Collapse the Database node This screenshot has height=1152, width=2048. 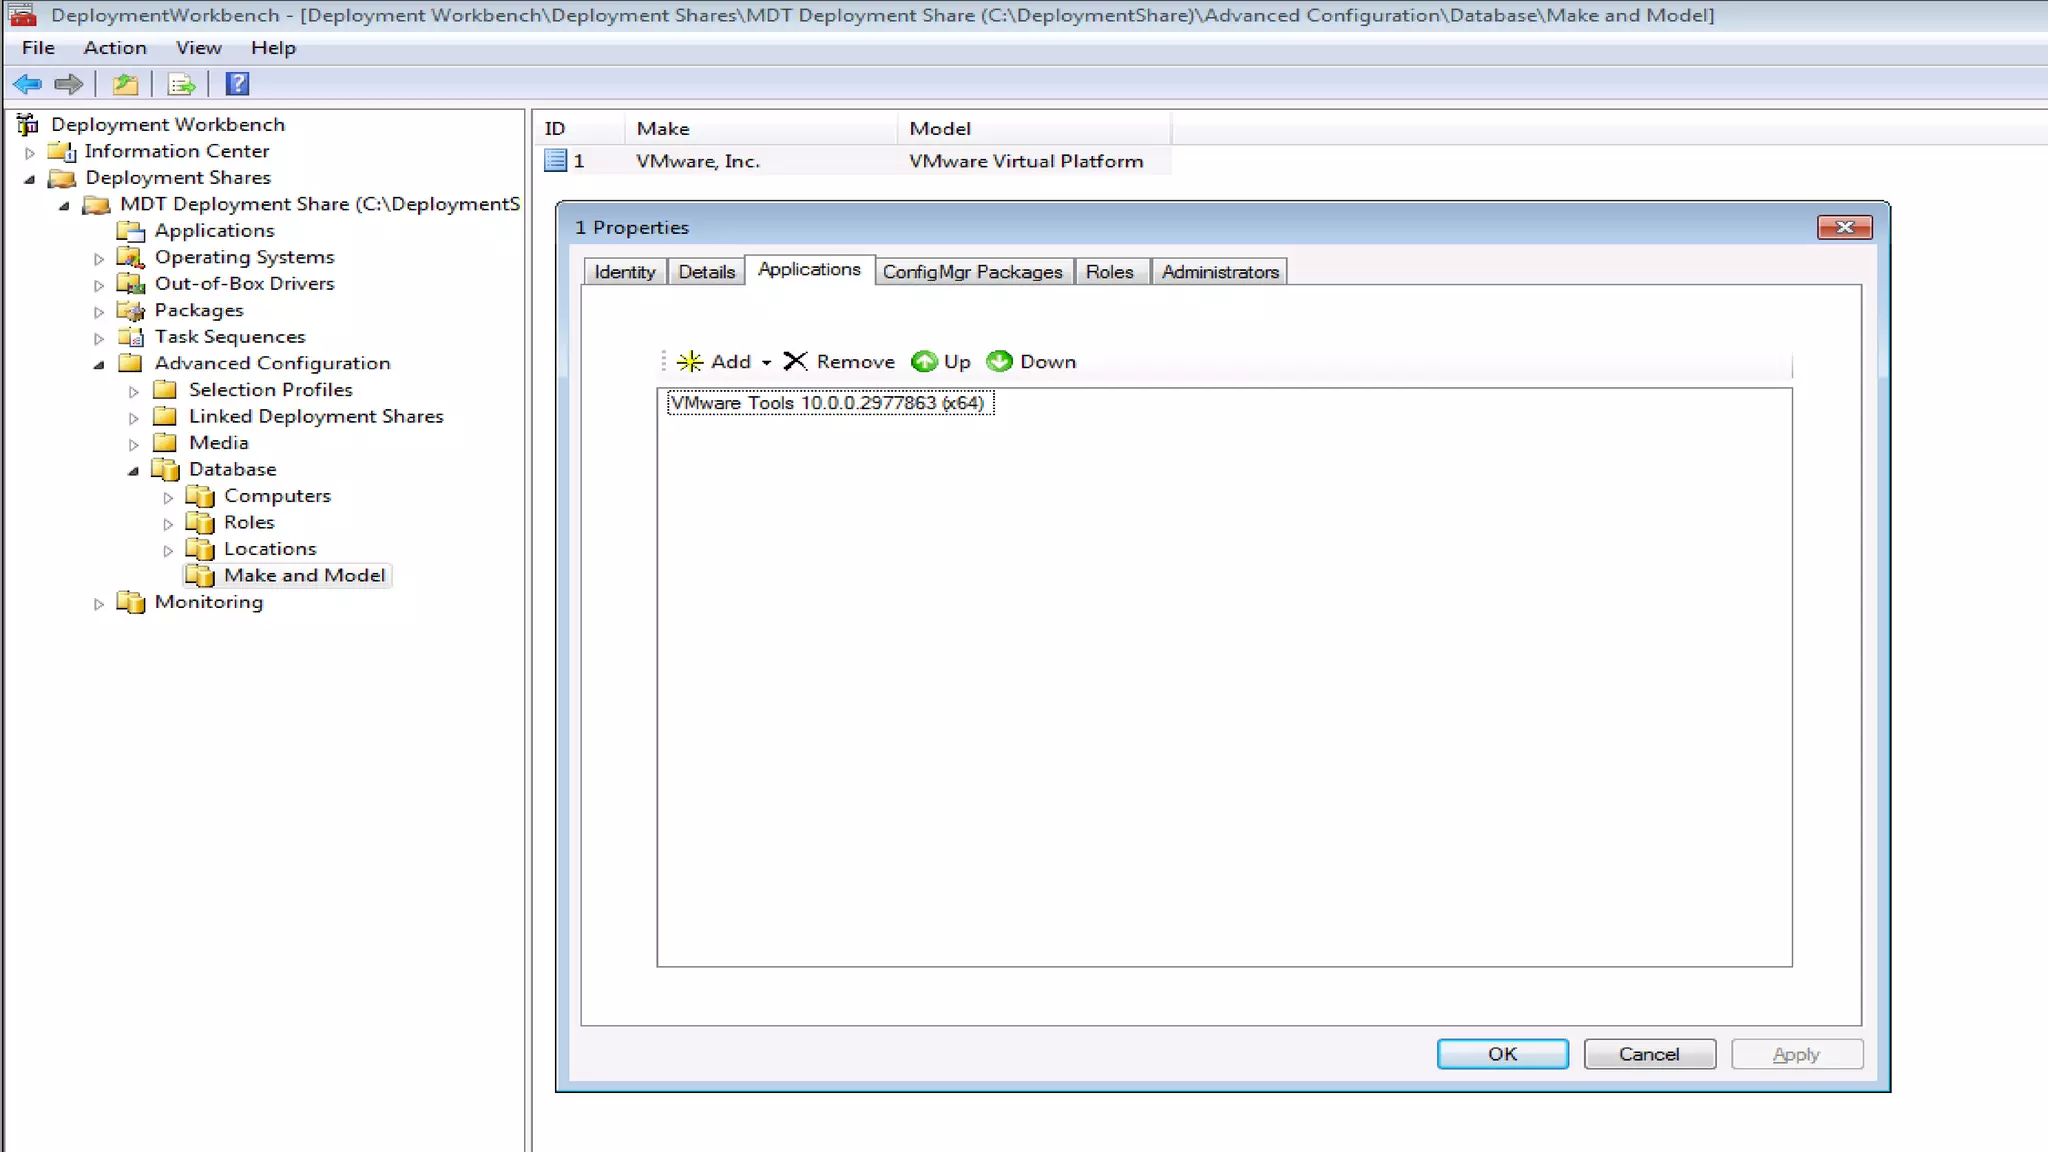pos(134,470)
